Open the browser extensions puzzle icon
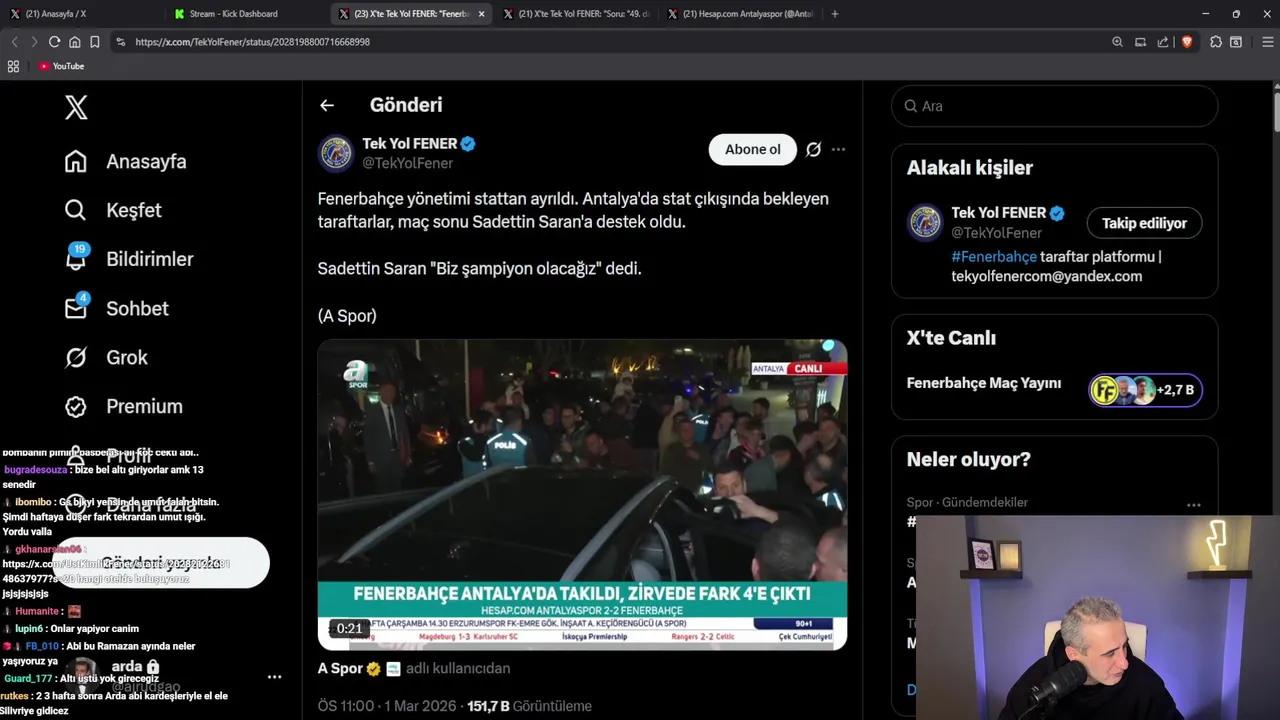 click(x=1216, y=42)
